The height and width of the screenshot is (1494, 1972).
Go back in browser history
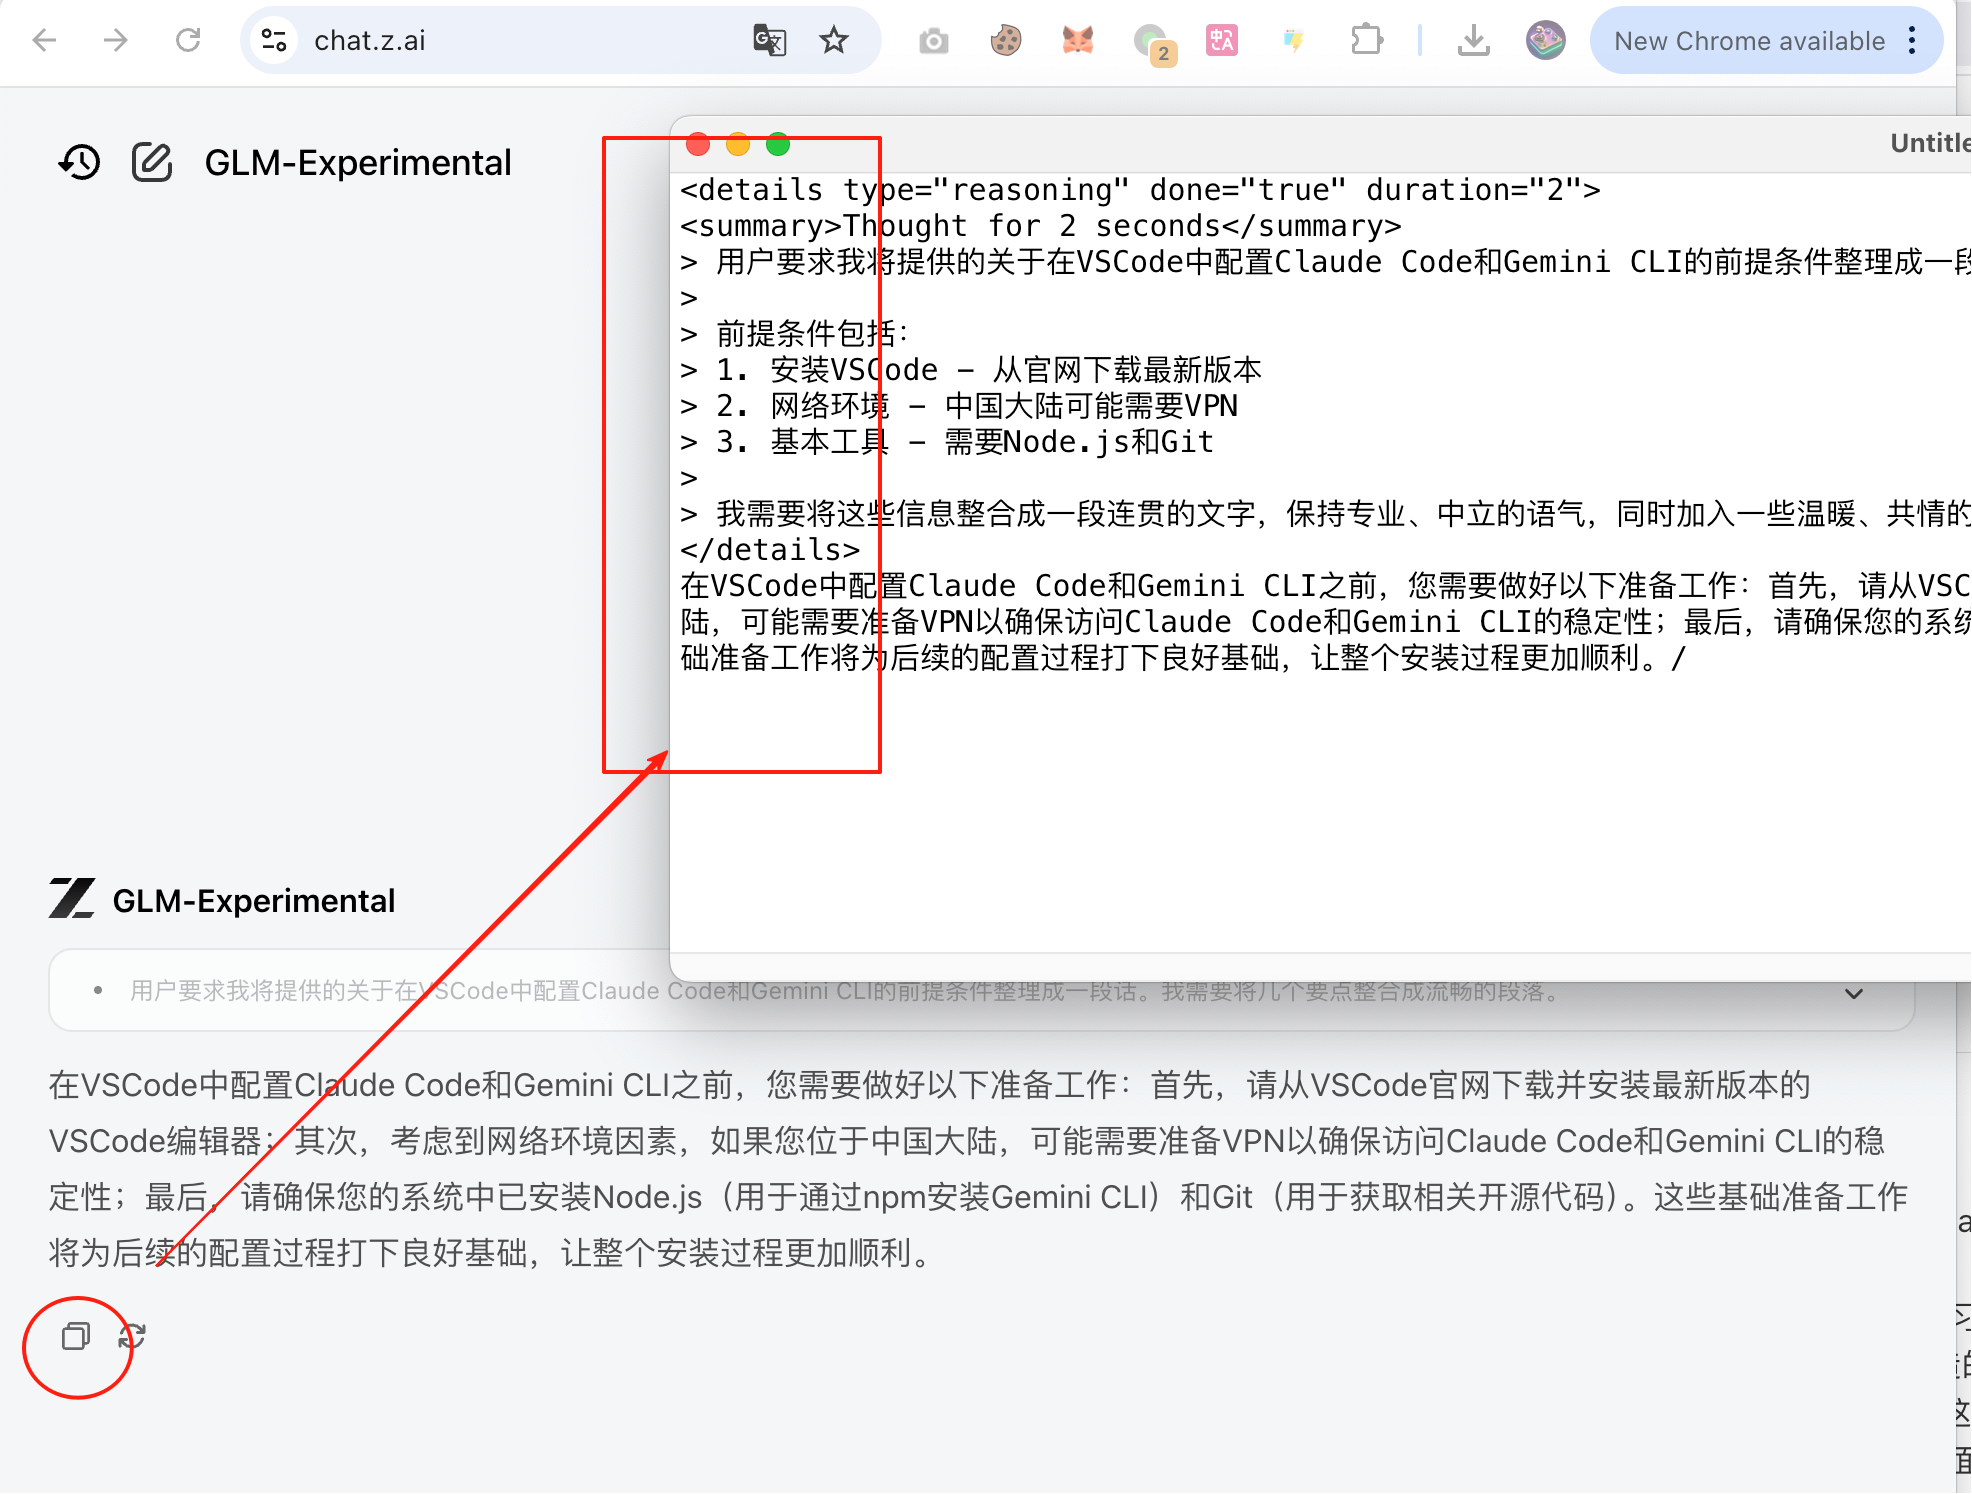[x=45, y=40]
